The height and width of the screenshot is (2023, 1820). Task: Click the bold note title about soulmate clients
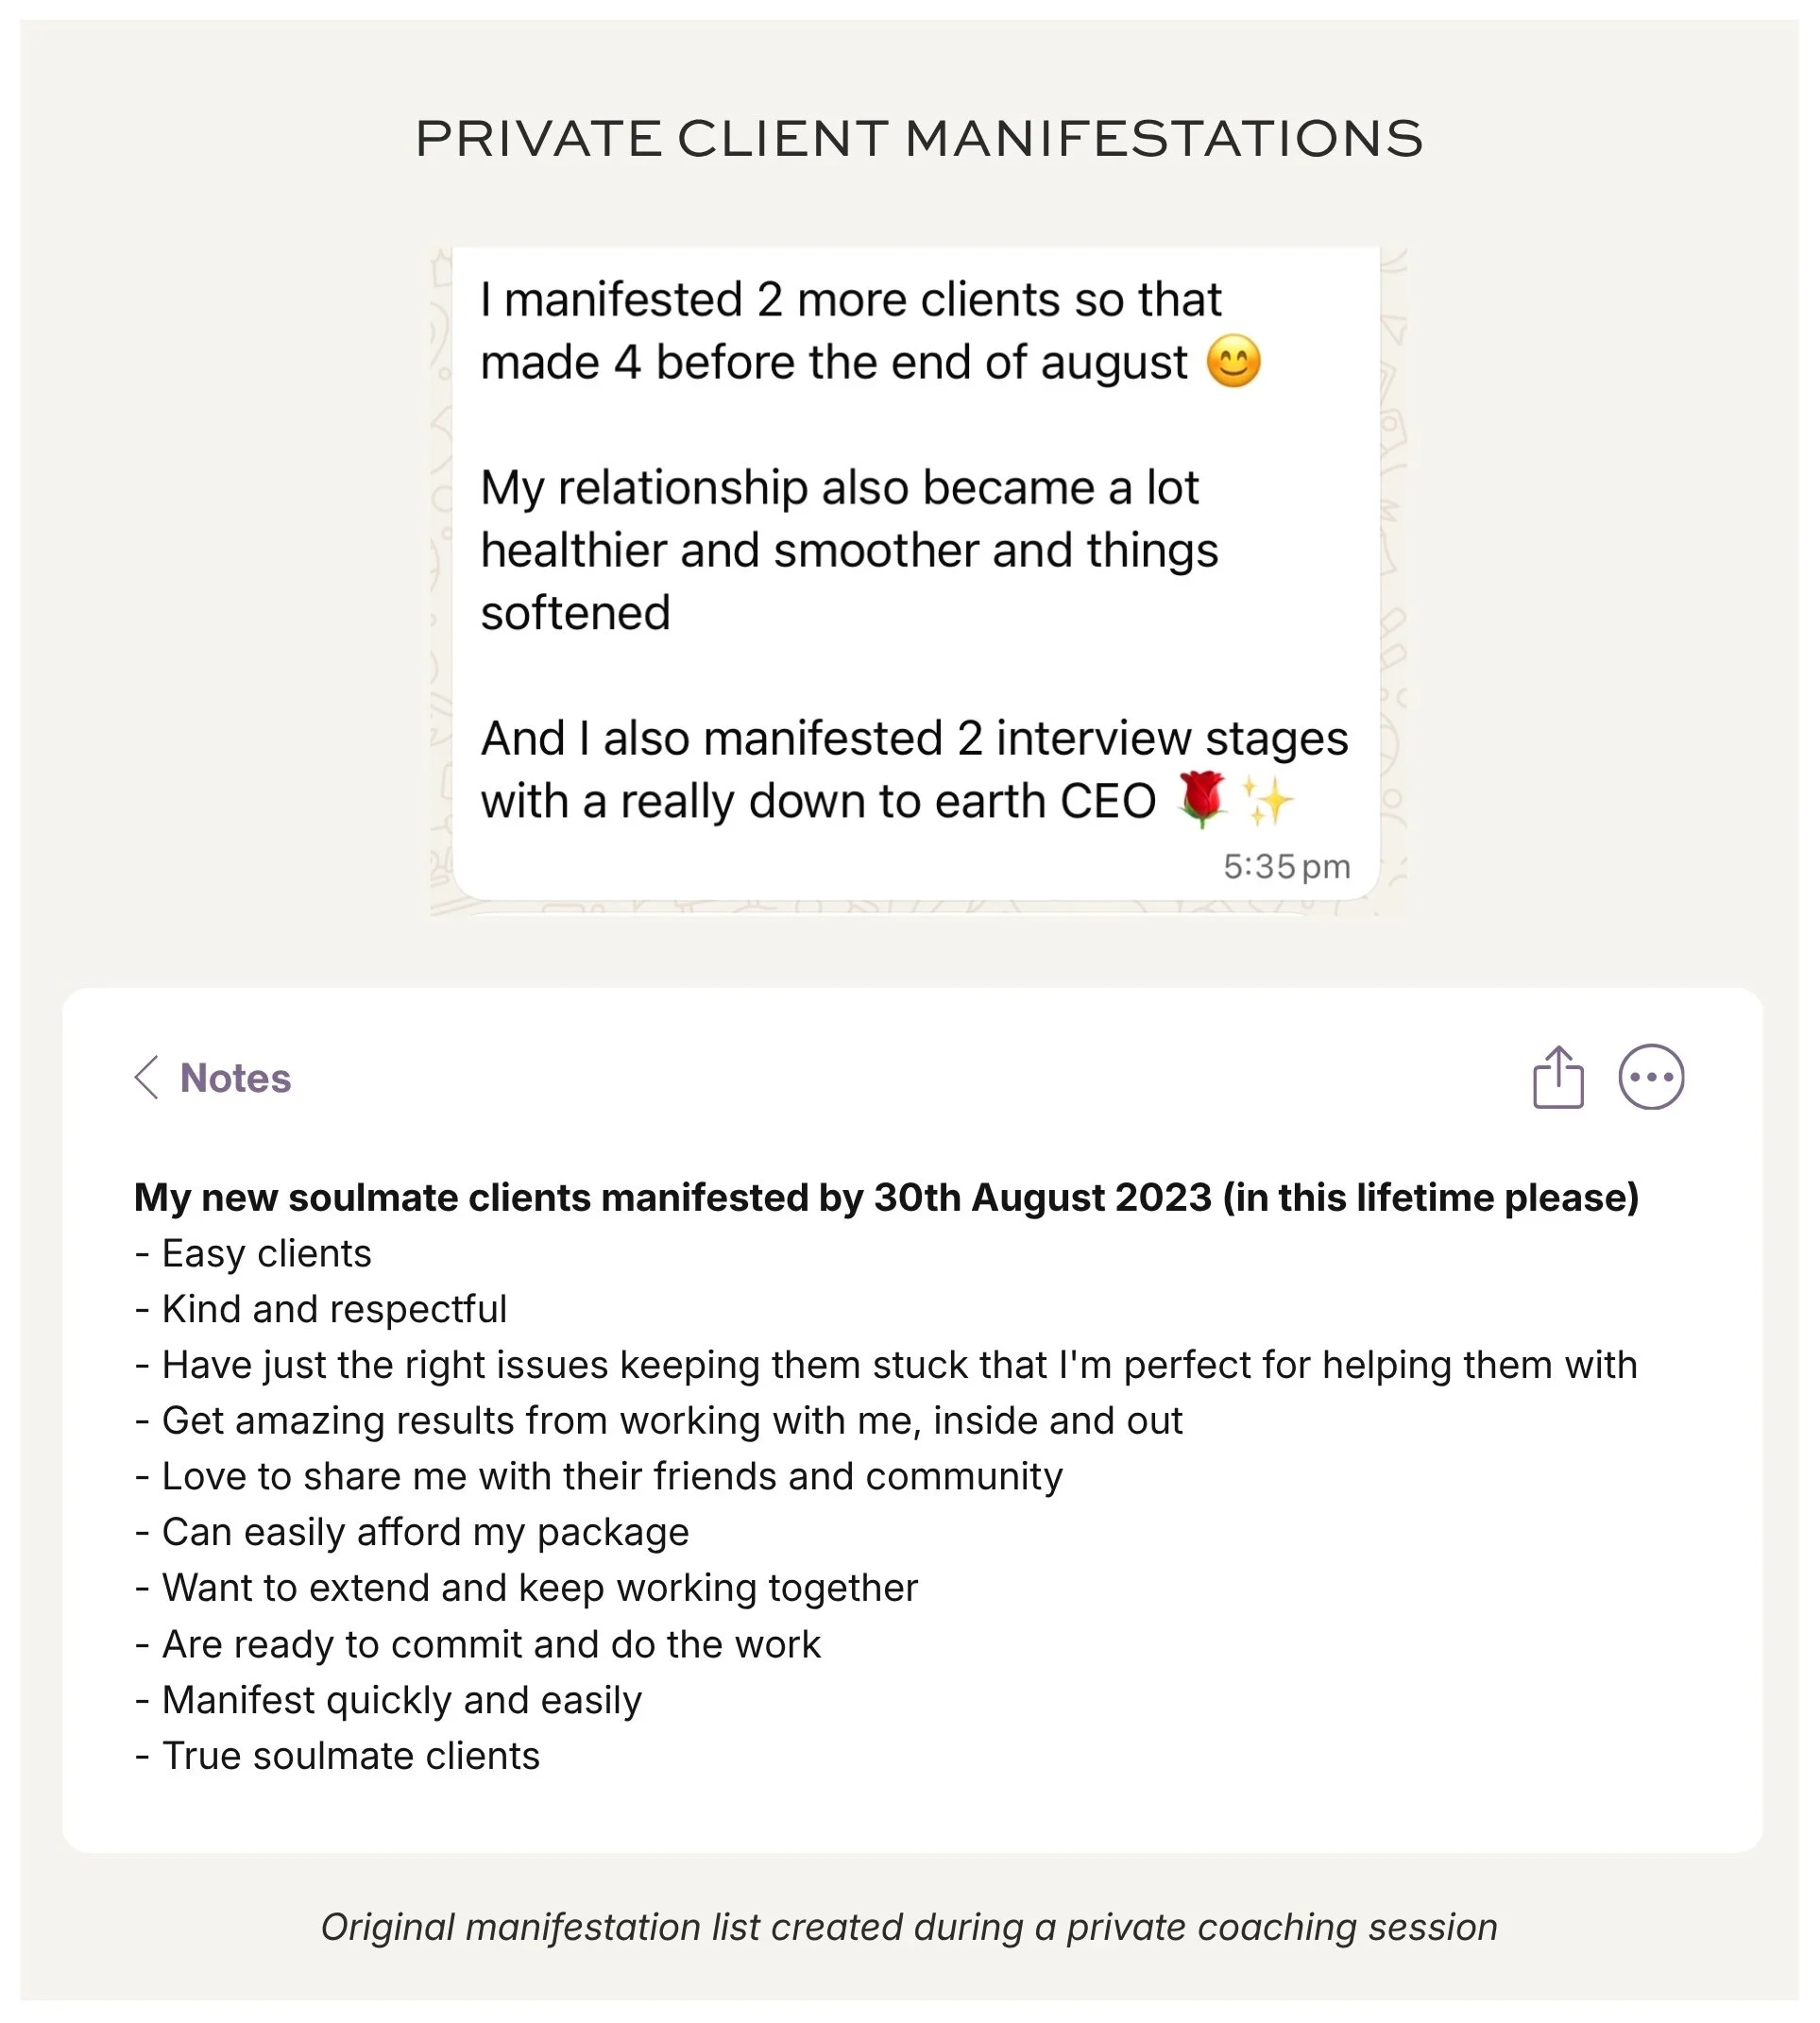click(887, 1197)
